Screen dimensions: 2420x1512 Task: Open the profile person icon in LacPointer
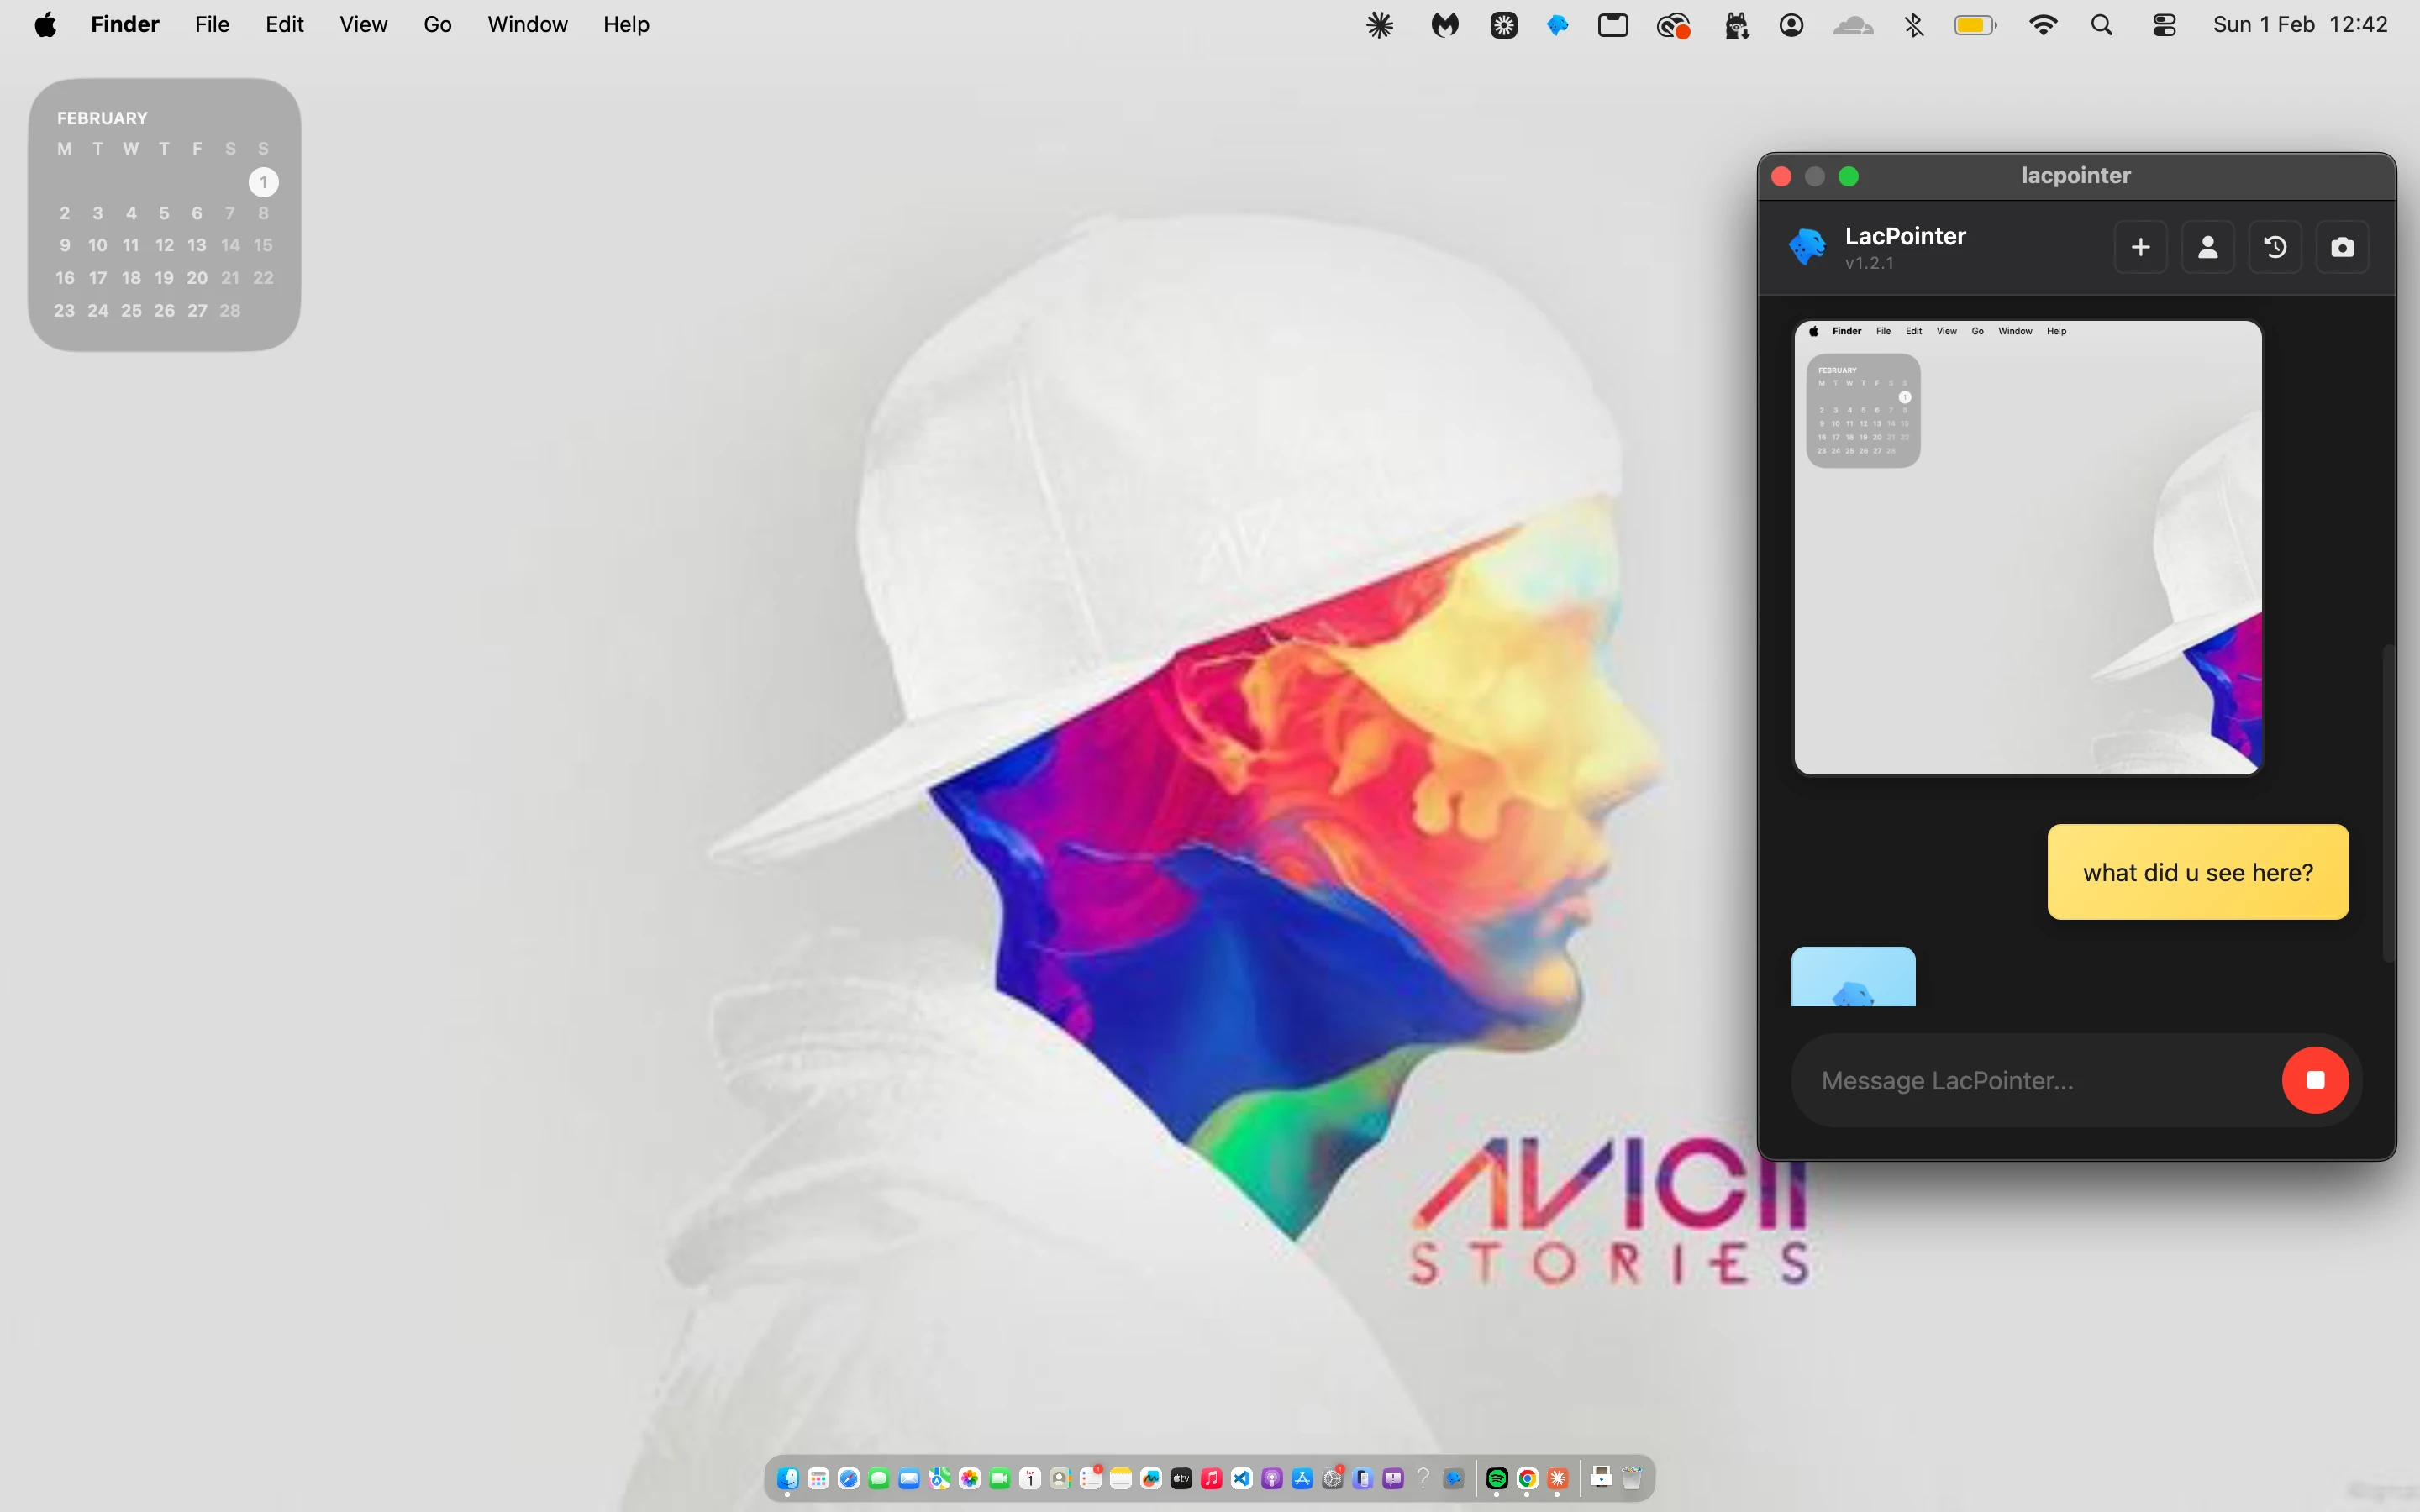[2208, 247]
